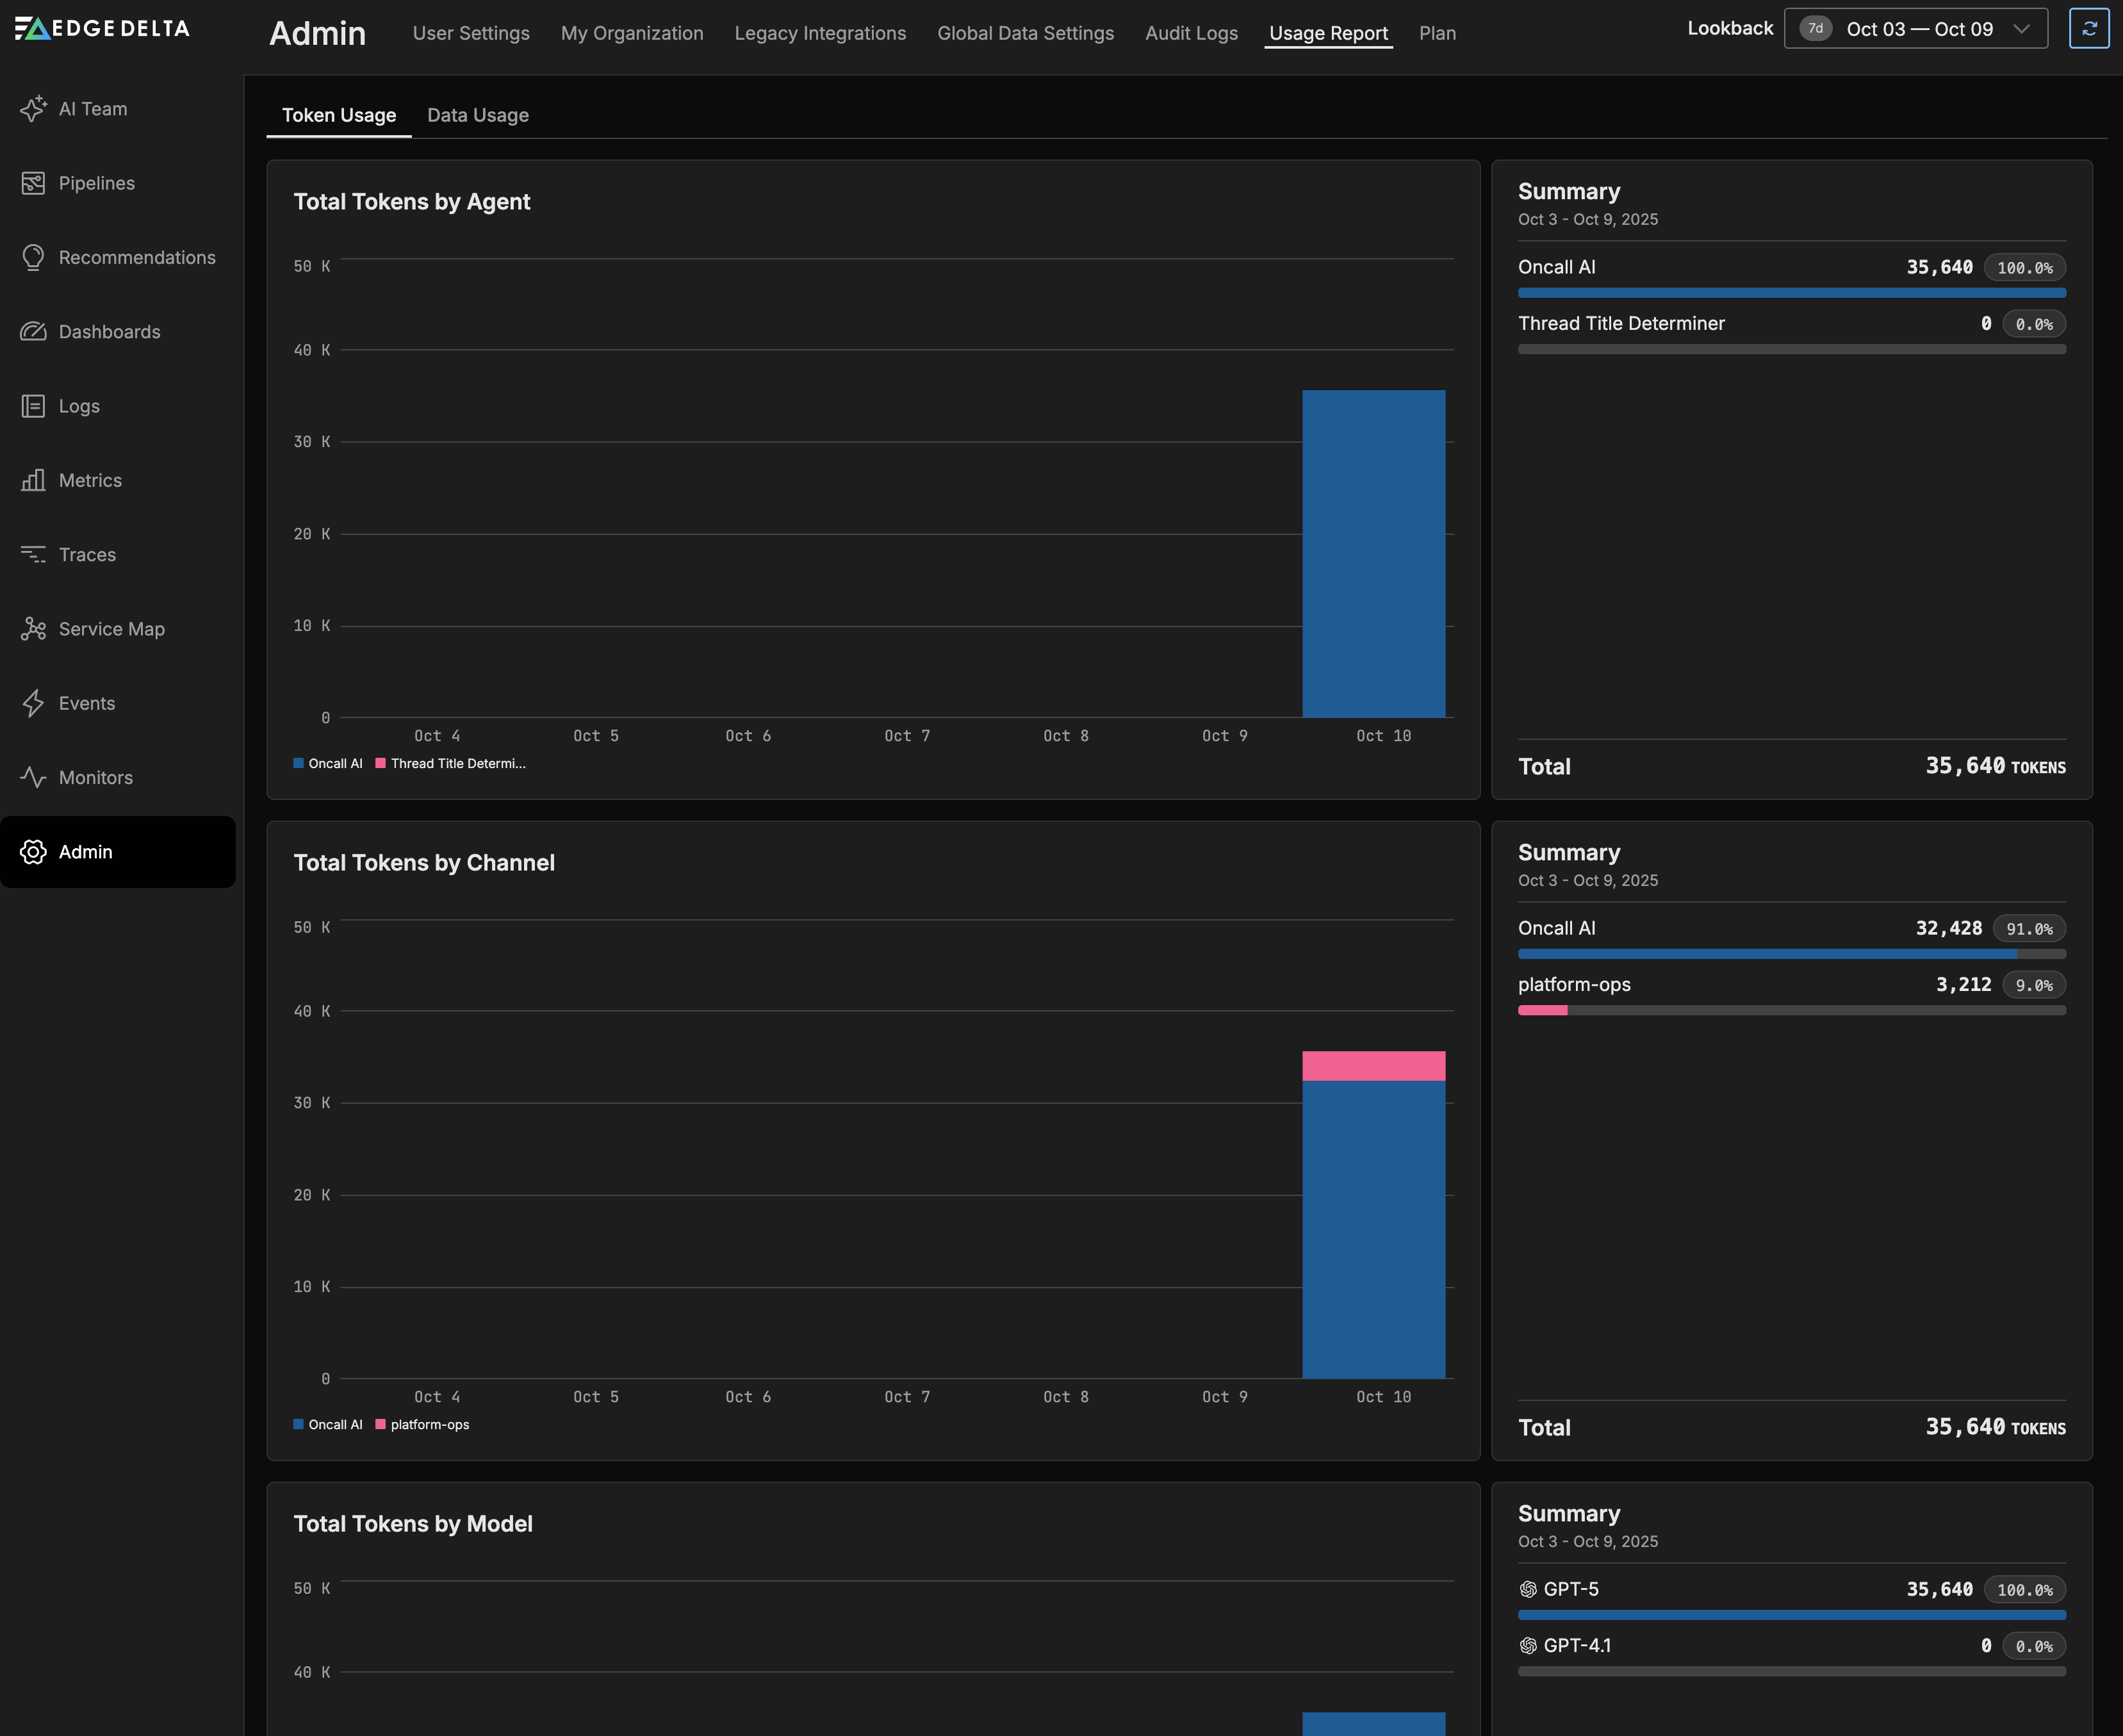Click the Recommendations lightbulb icon

[33, 257]
